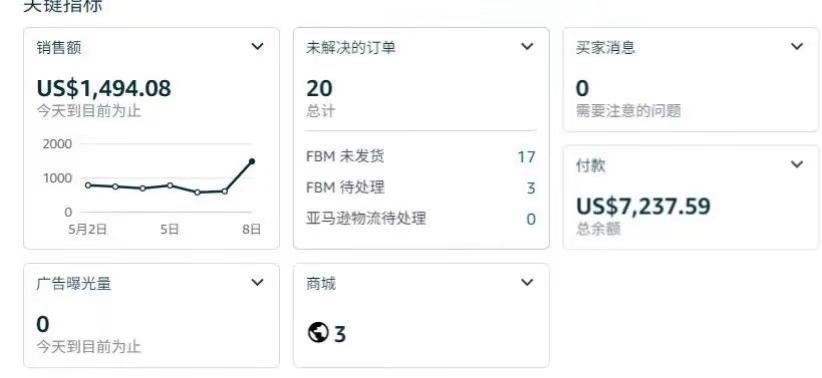Expand the 买家消息 card chevron
This screenshot has width=822, height=378.
coord(797,47)
